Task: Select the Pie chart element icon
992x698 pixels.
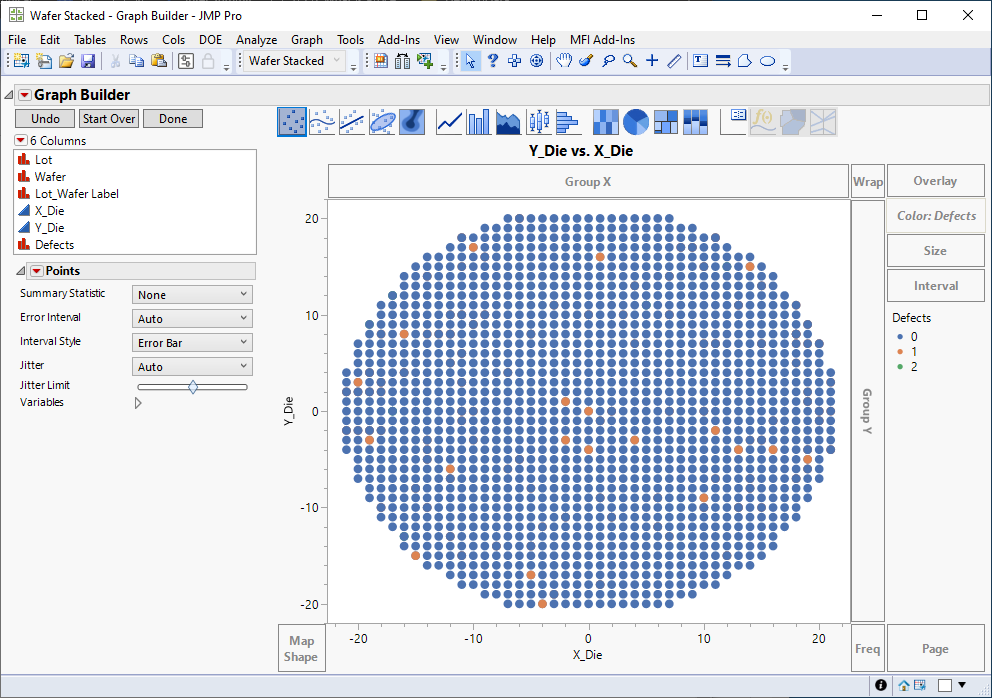Action: pos(635,122)
